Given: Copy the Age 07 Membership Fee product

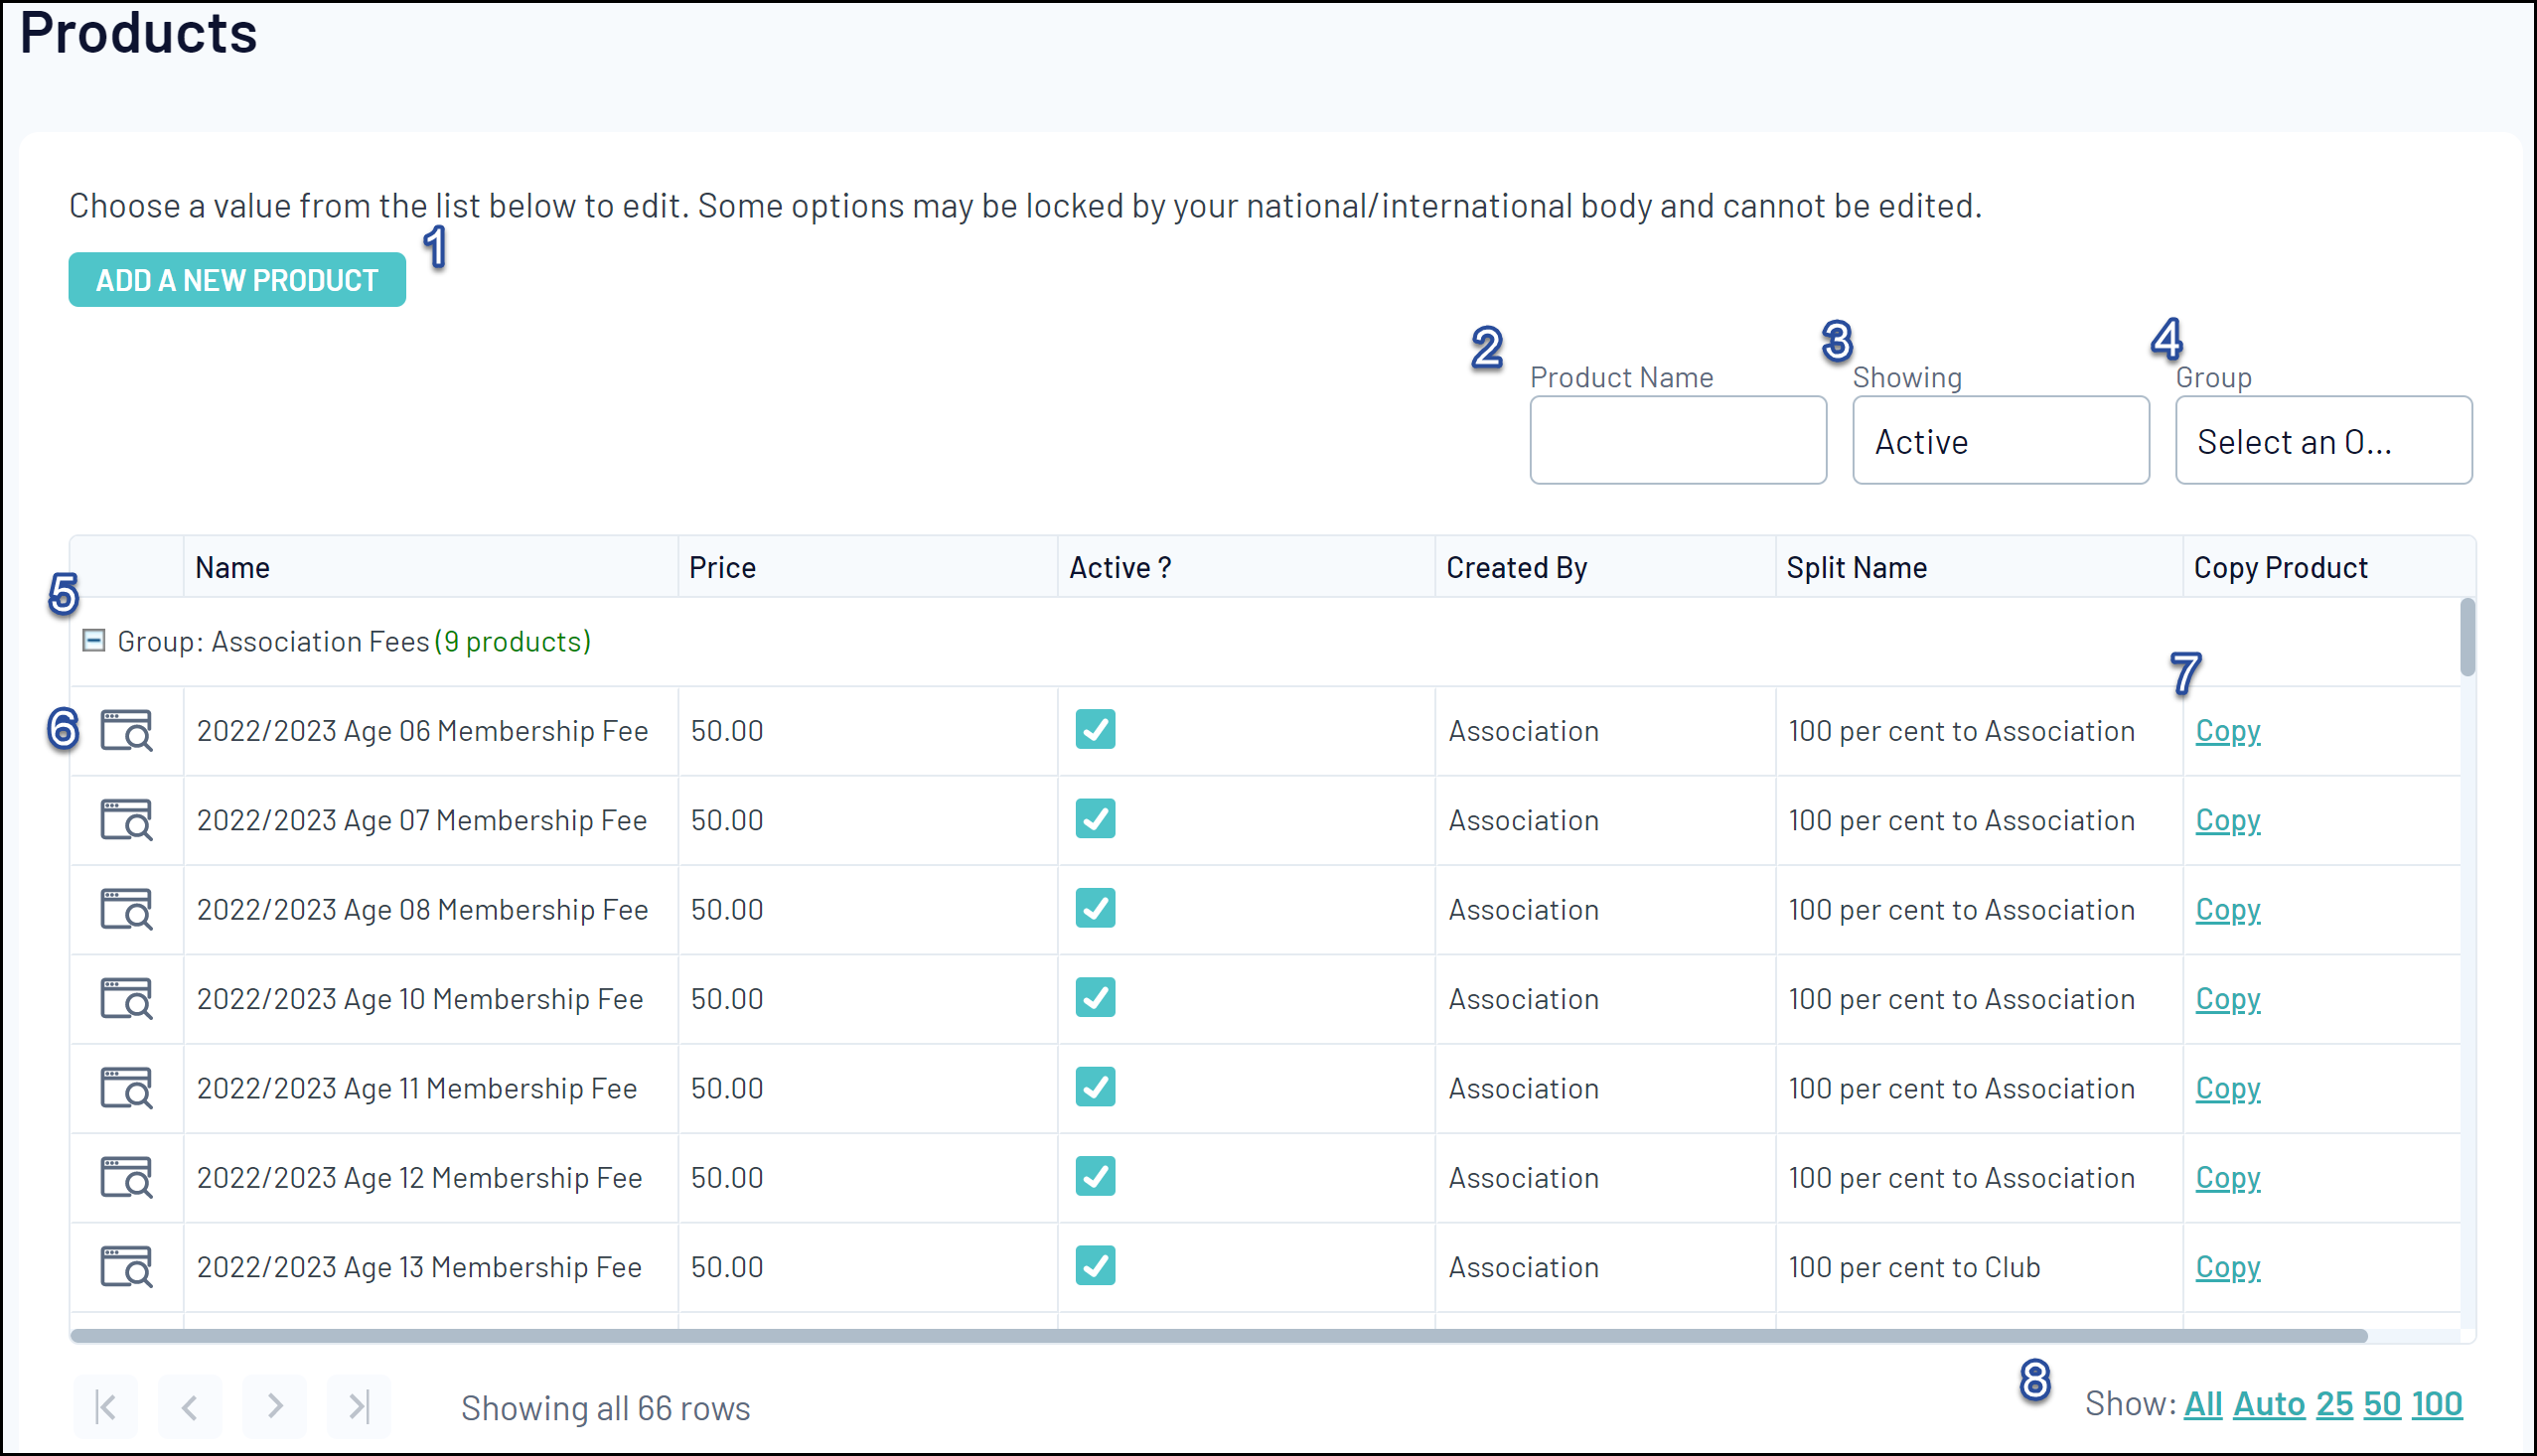Looking at the screenshot, I should point(2227,820).
